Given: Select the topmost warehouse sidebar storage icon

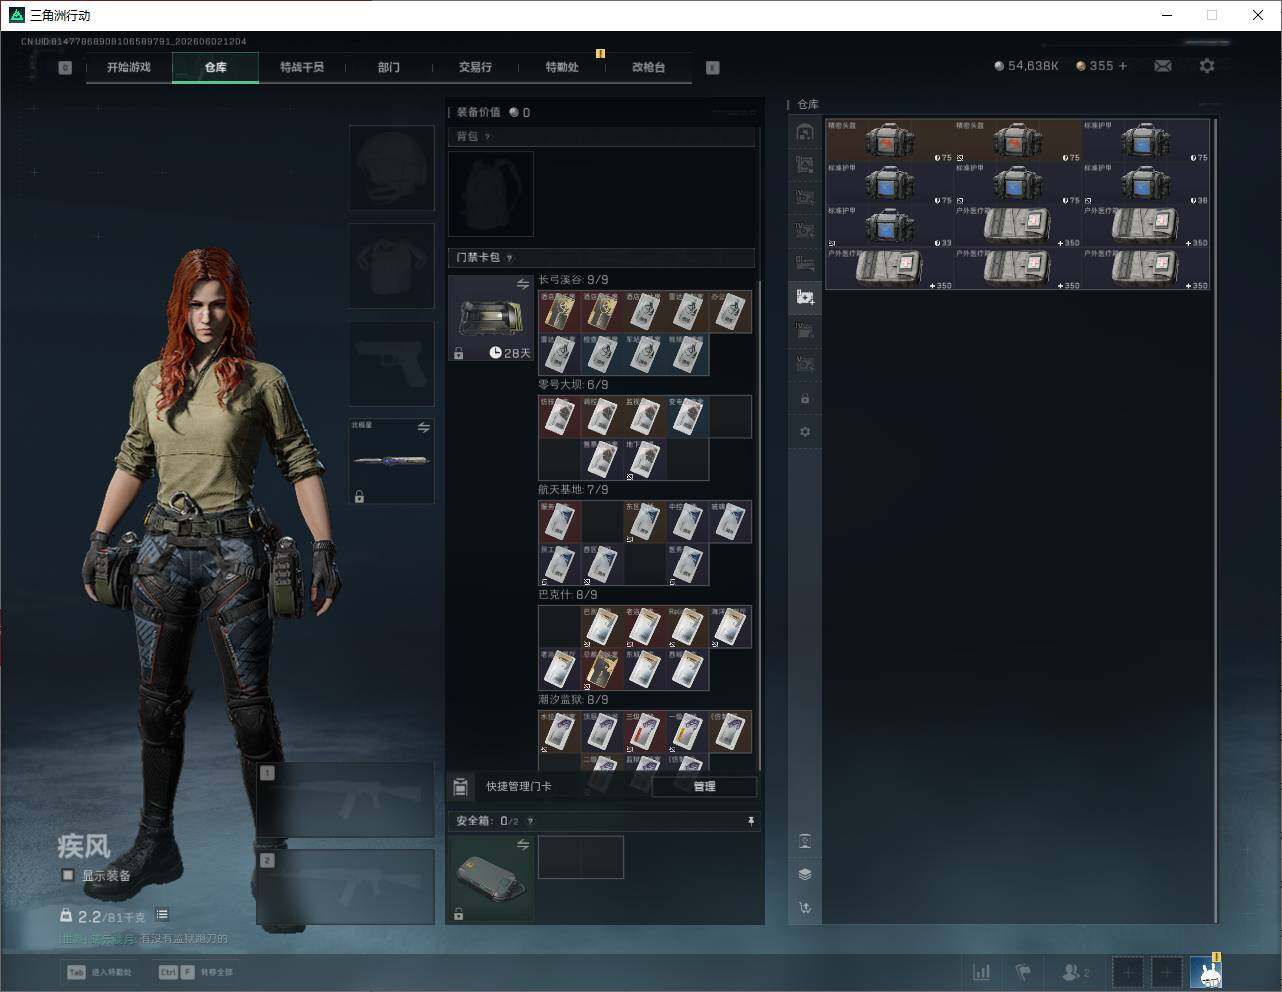Looking at the screenshot, I should pyautogui.click(x=805, y=132).
